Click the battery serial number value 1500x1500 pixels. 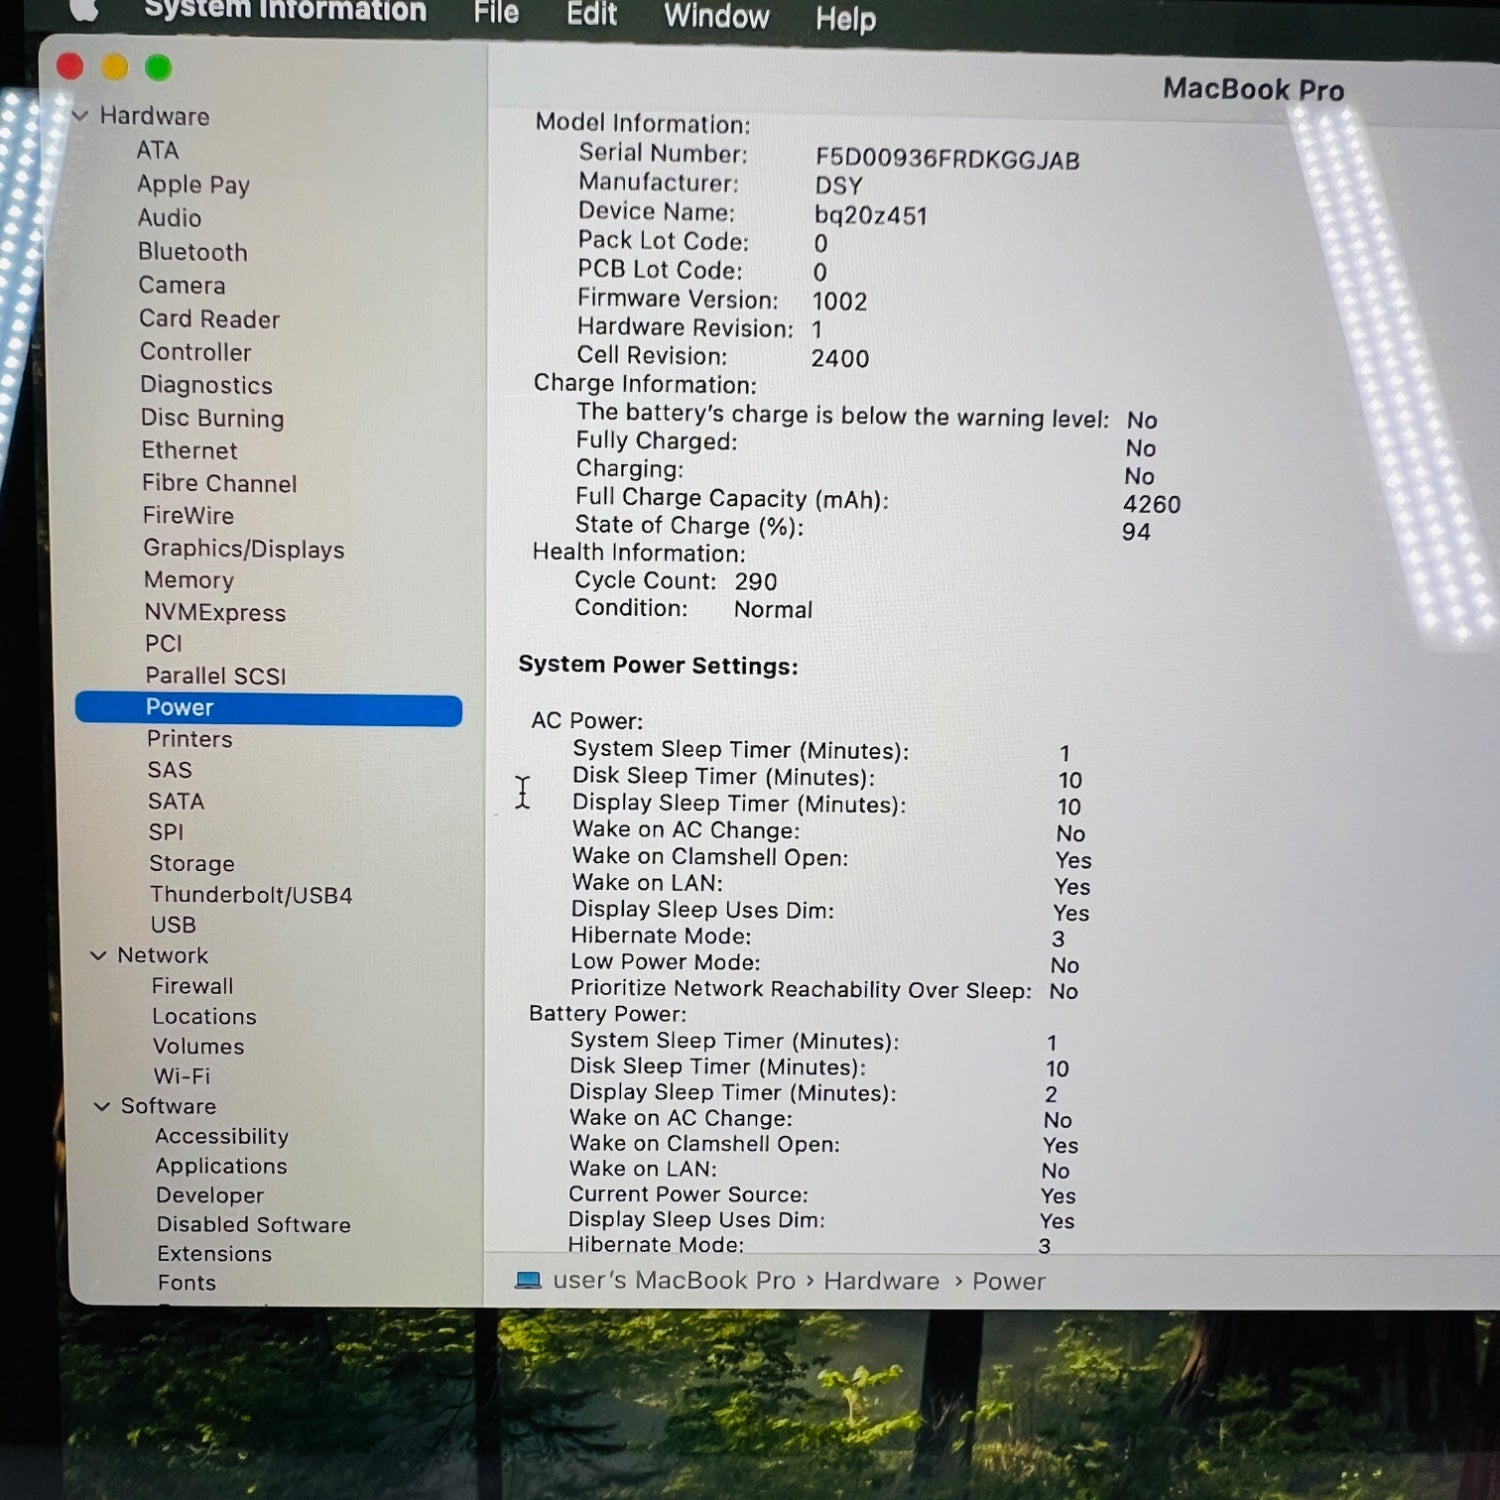(947, 160)
